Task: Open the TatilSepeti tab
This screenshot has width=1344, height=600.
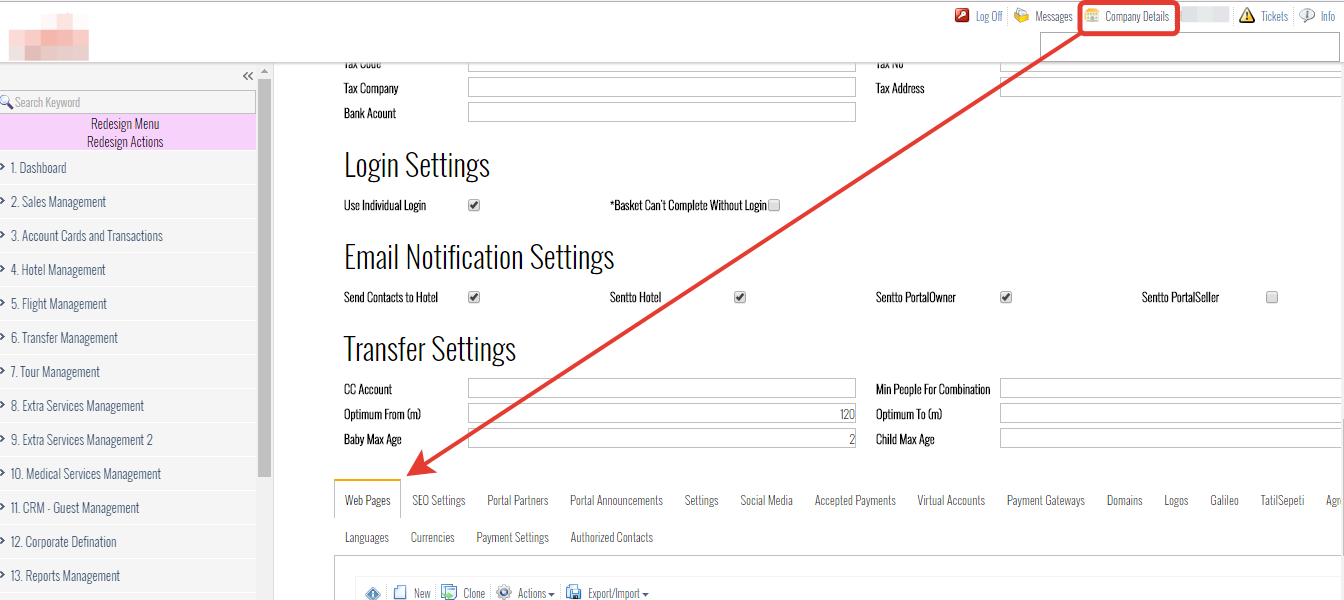Action: [x=1282, y=500]
